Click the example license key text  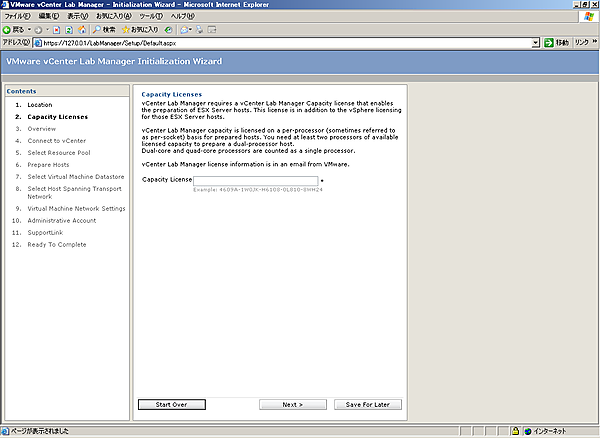click(x=258, y=190)
